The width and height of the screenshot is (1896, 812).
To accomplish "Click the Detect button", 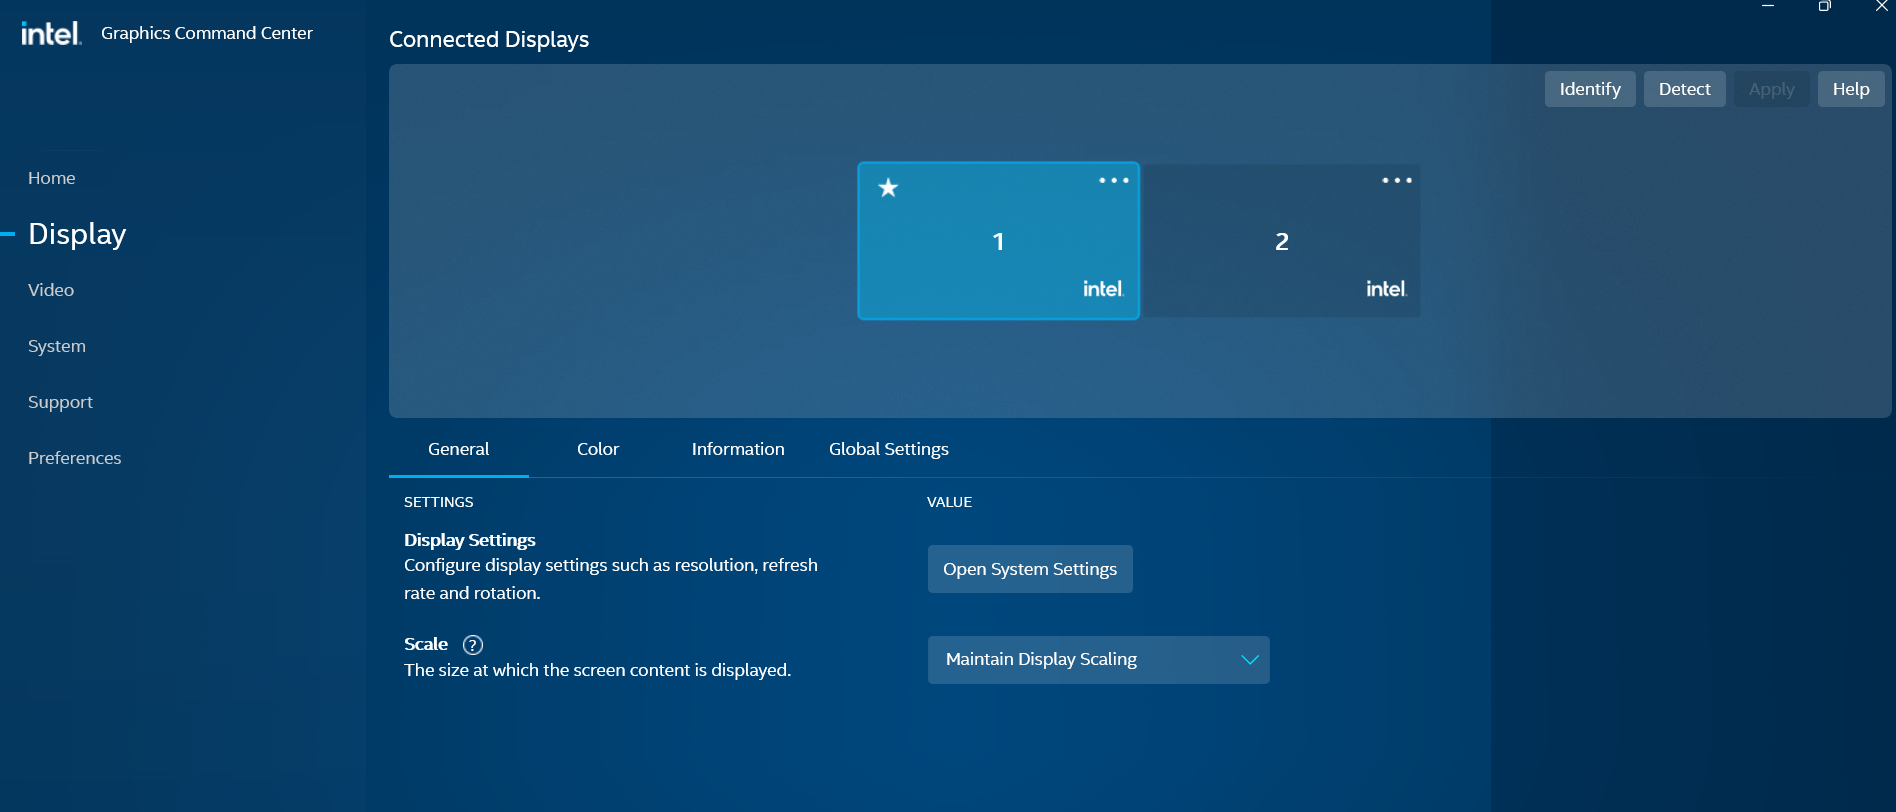I will [1685, 89].
